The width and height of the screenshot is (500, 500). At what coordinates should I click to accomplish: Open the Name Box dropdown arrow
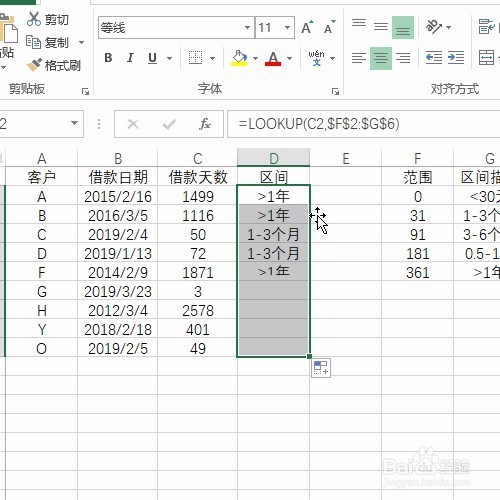[75, 123]
